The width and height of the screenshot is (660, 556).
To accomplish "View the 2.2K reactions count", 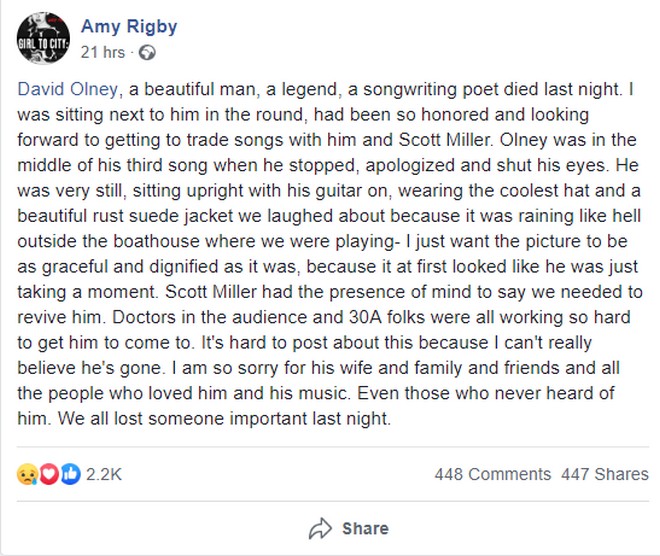I will point(105,475).
